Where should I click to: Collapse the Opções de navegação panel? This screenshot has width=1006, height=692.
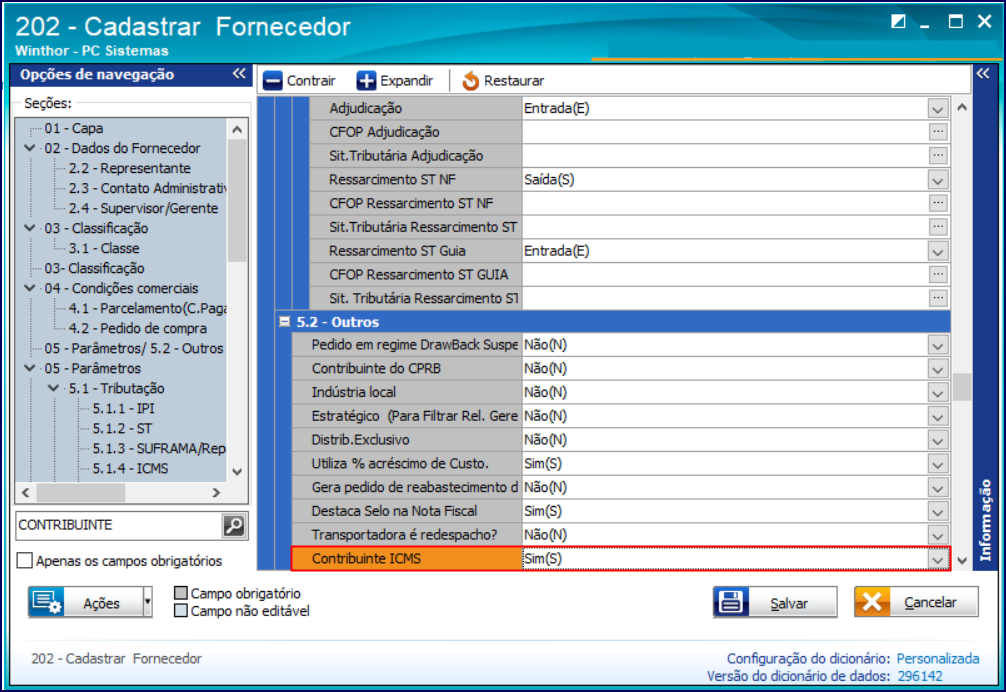(x=239, y=74)
